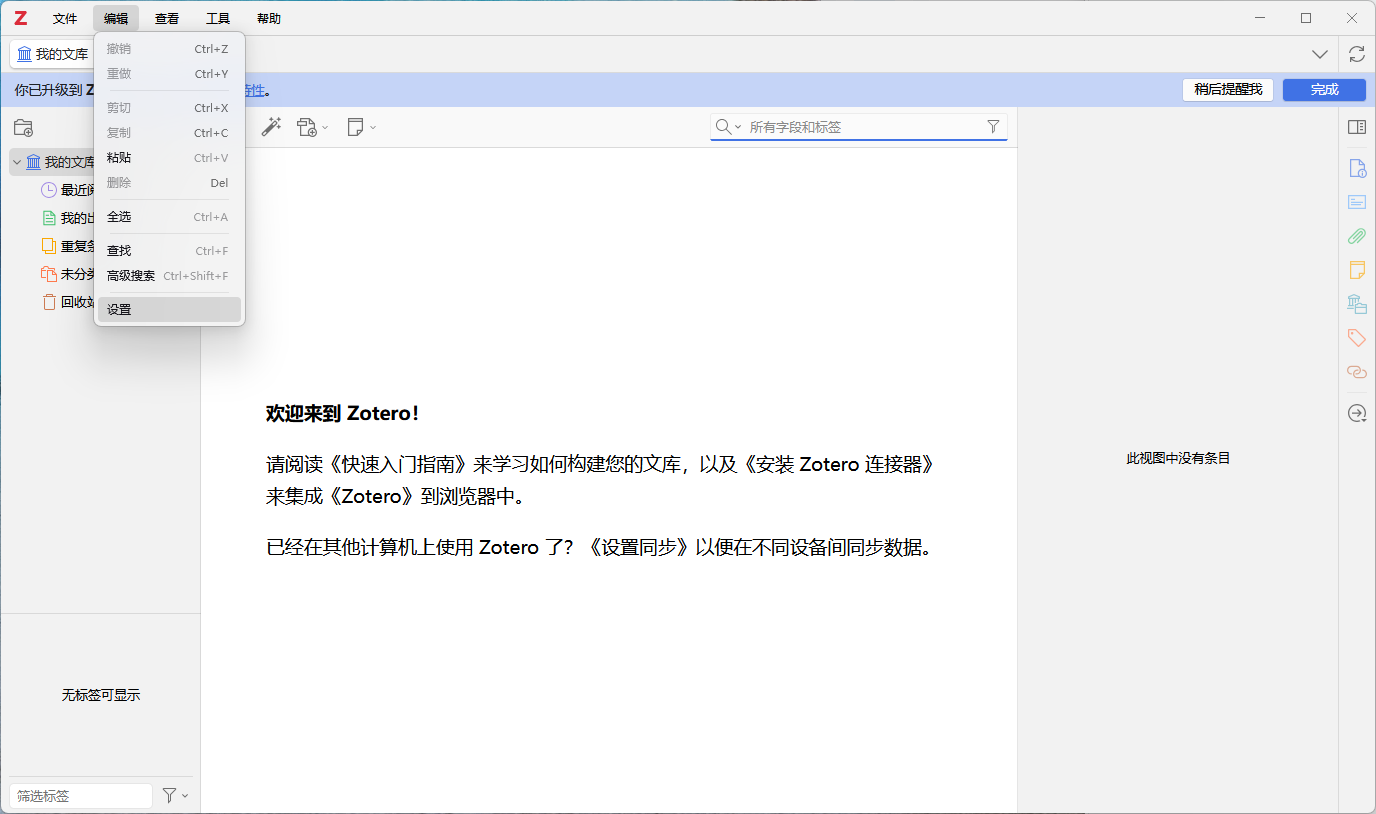Open the search mode magnifier dropdown
Screen dimensions: 1376x814
728,127
